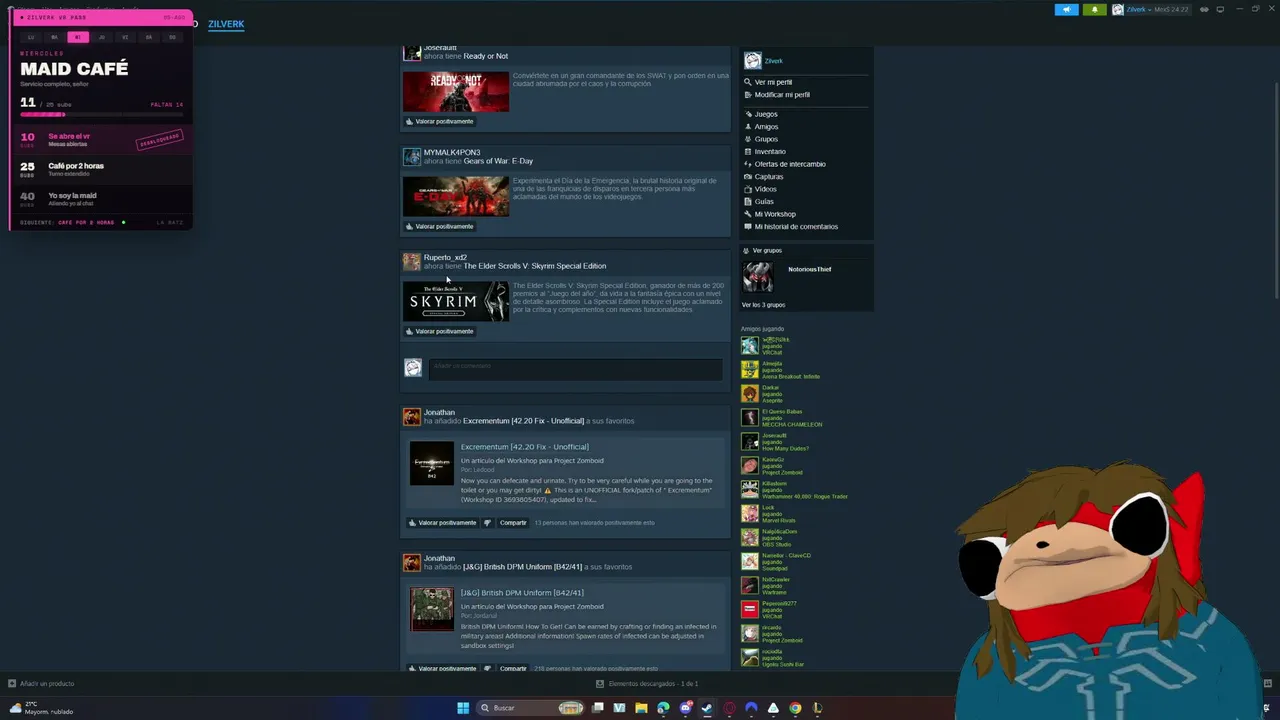Focus the comment input field under the Skyrim post
The width and height of the screenshot is (1280, 720).
pyautogui.click(x=575, y=368)
